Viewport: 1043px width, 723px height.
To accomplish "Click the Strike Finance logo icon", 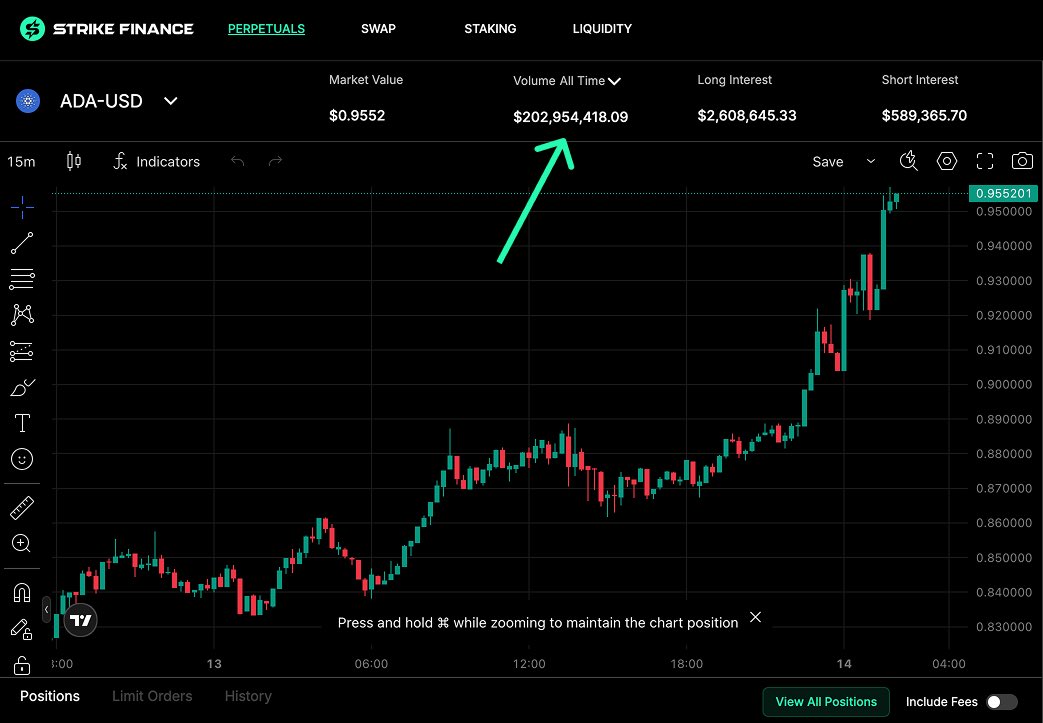I will point(32,29).
